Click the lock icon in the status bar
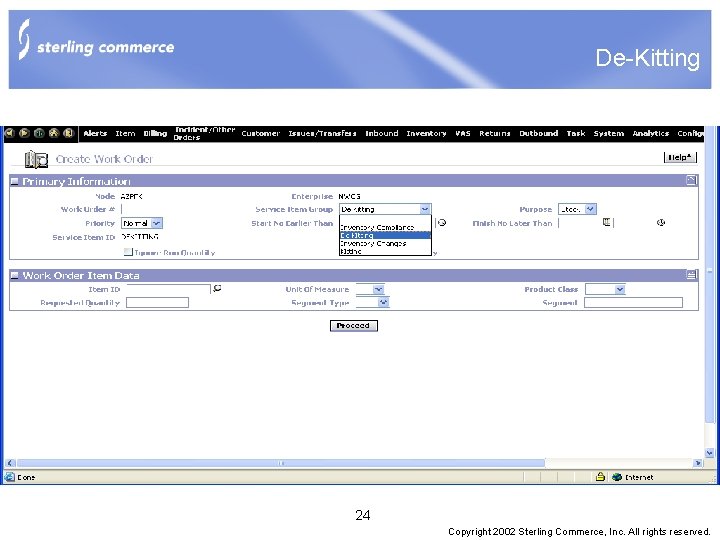 click(x=600, y=477)
